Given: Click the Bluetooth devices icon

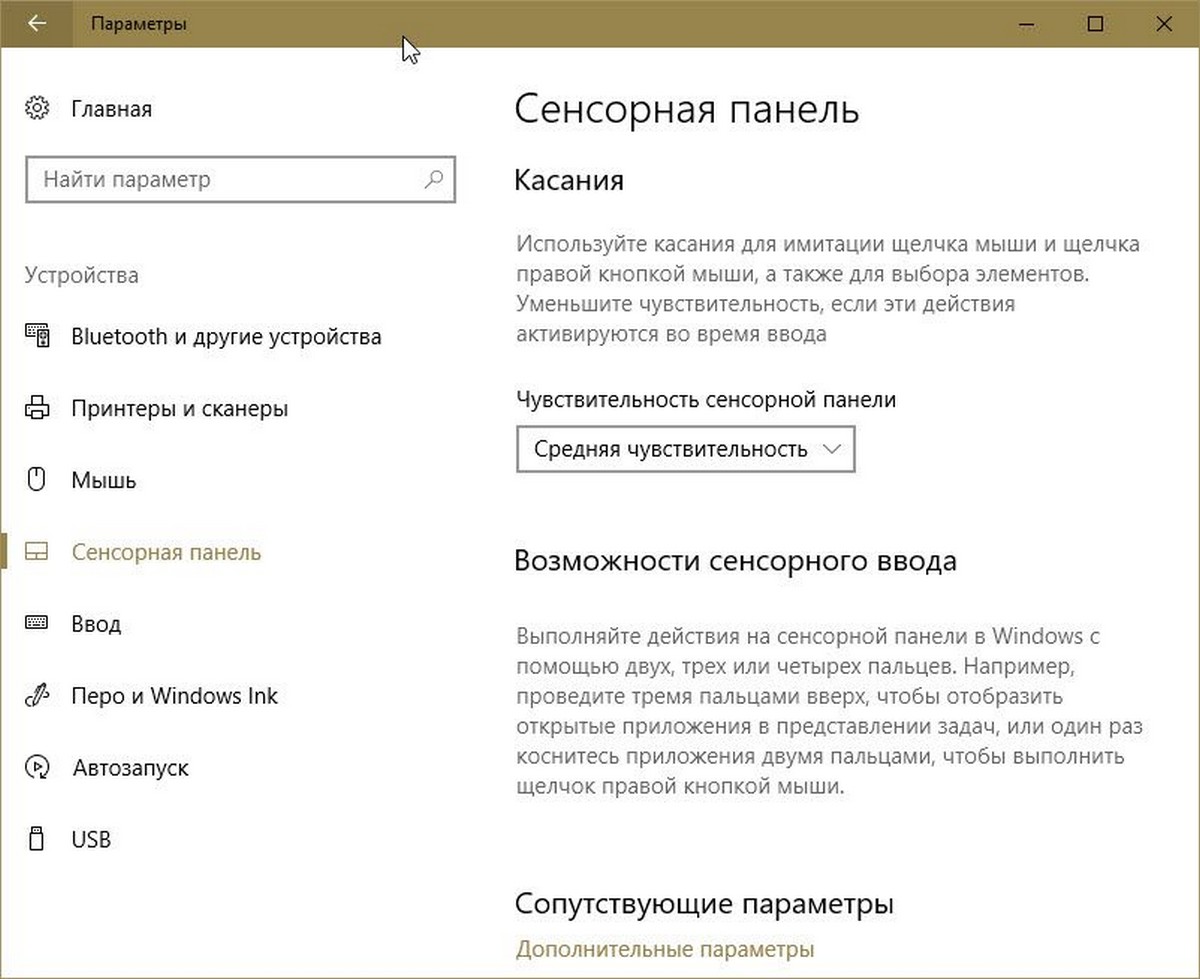Looking at the screenshot, I should coord(37,336).
